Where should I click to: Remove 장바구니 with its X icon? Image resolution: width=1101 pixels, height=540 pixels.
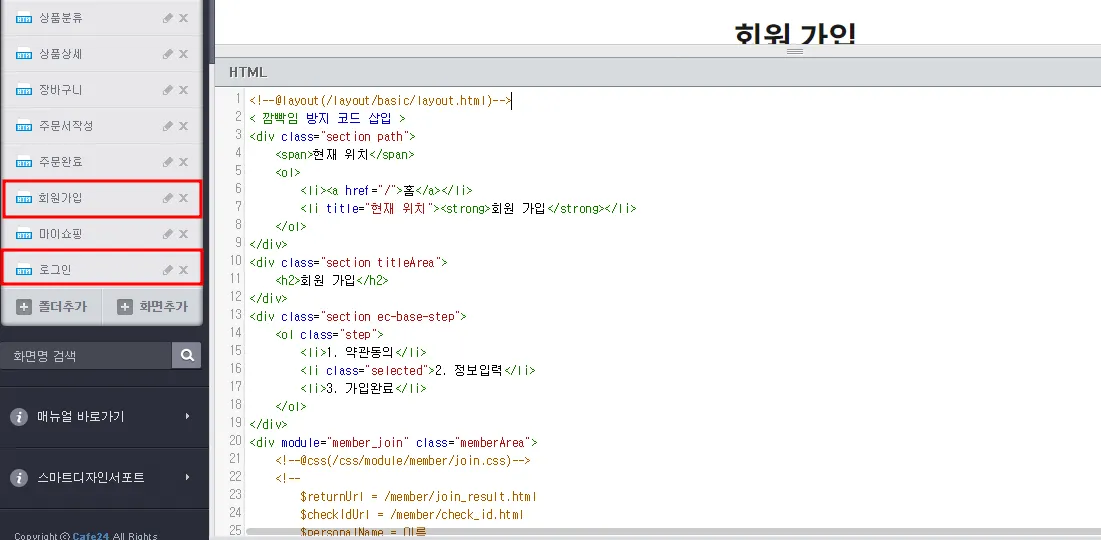pos(183,90)
